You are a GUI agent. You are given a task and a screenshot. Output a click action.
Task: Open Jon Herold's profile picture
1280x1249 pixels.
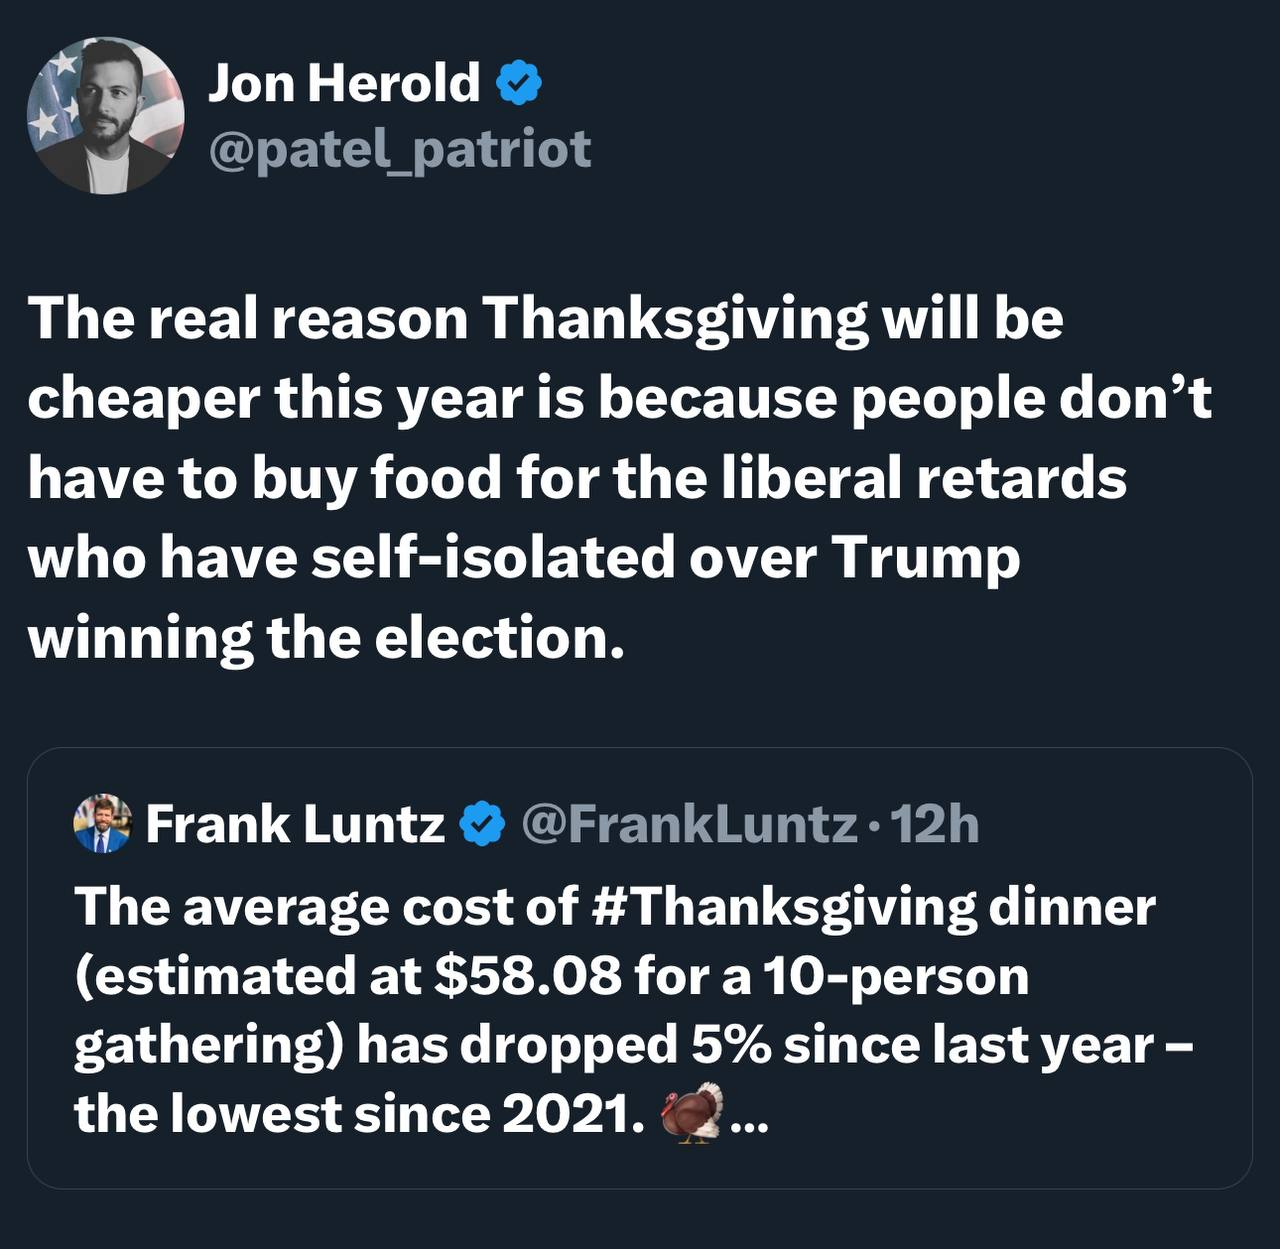tap(105, 115)
